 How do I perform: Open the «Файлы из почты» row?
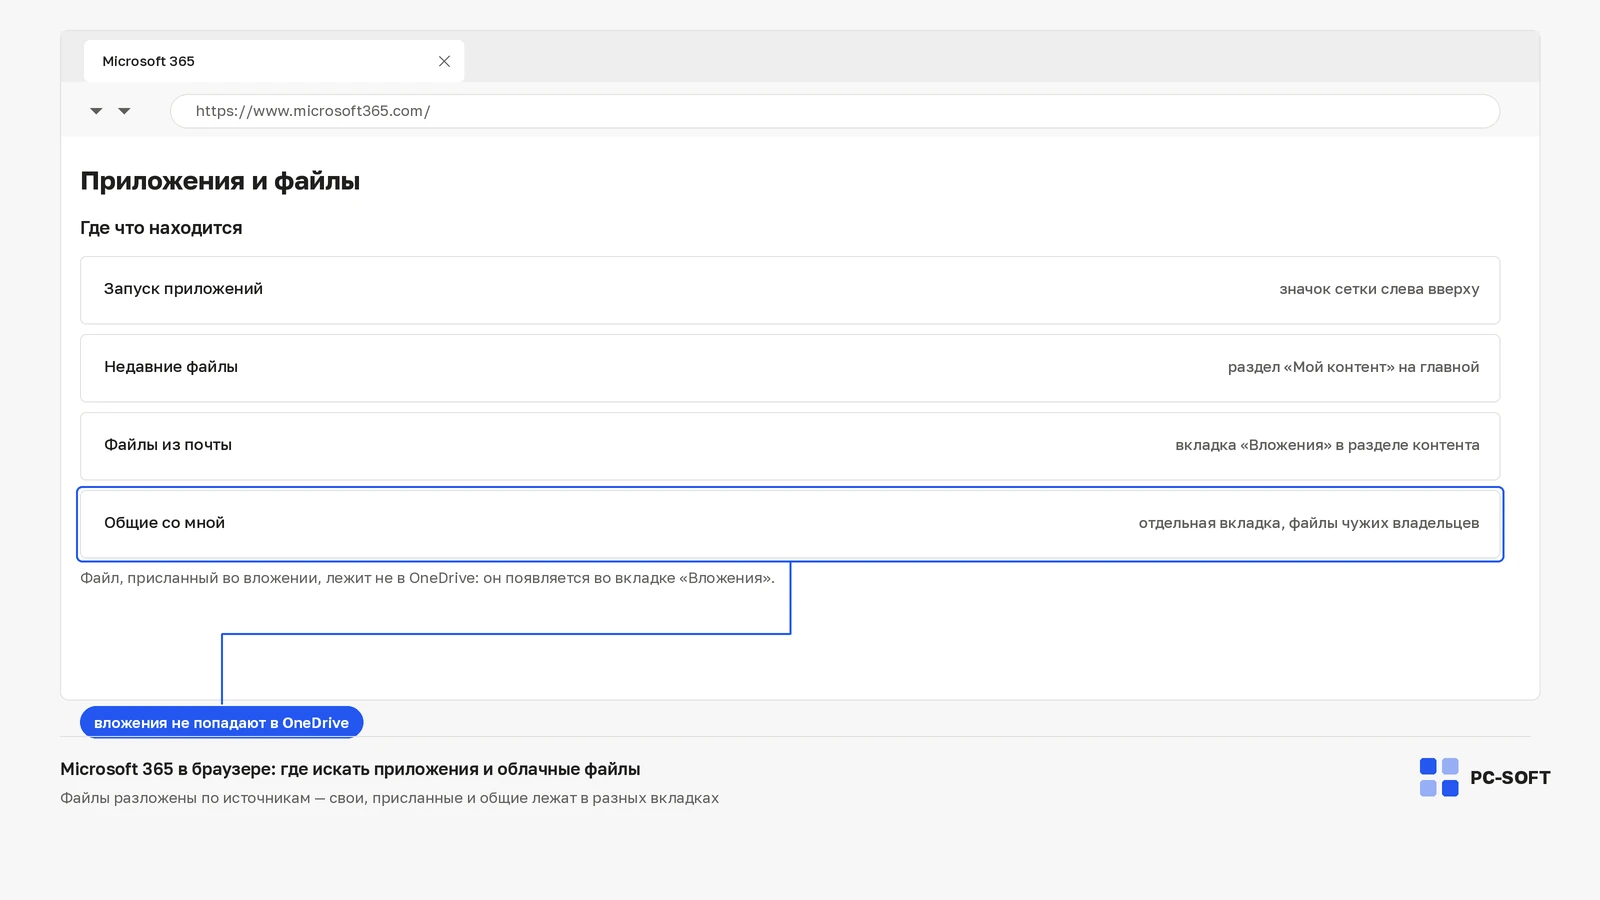pos(790,446)
